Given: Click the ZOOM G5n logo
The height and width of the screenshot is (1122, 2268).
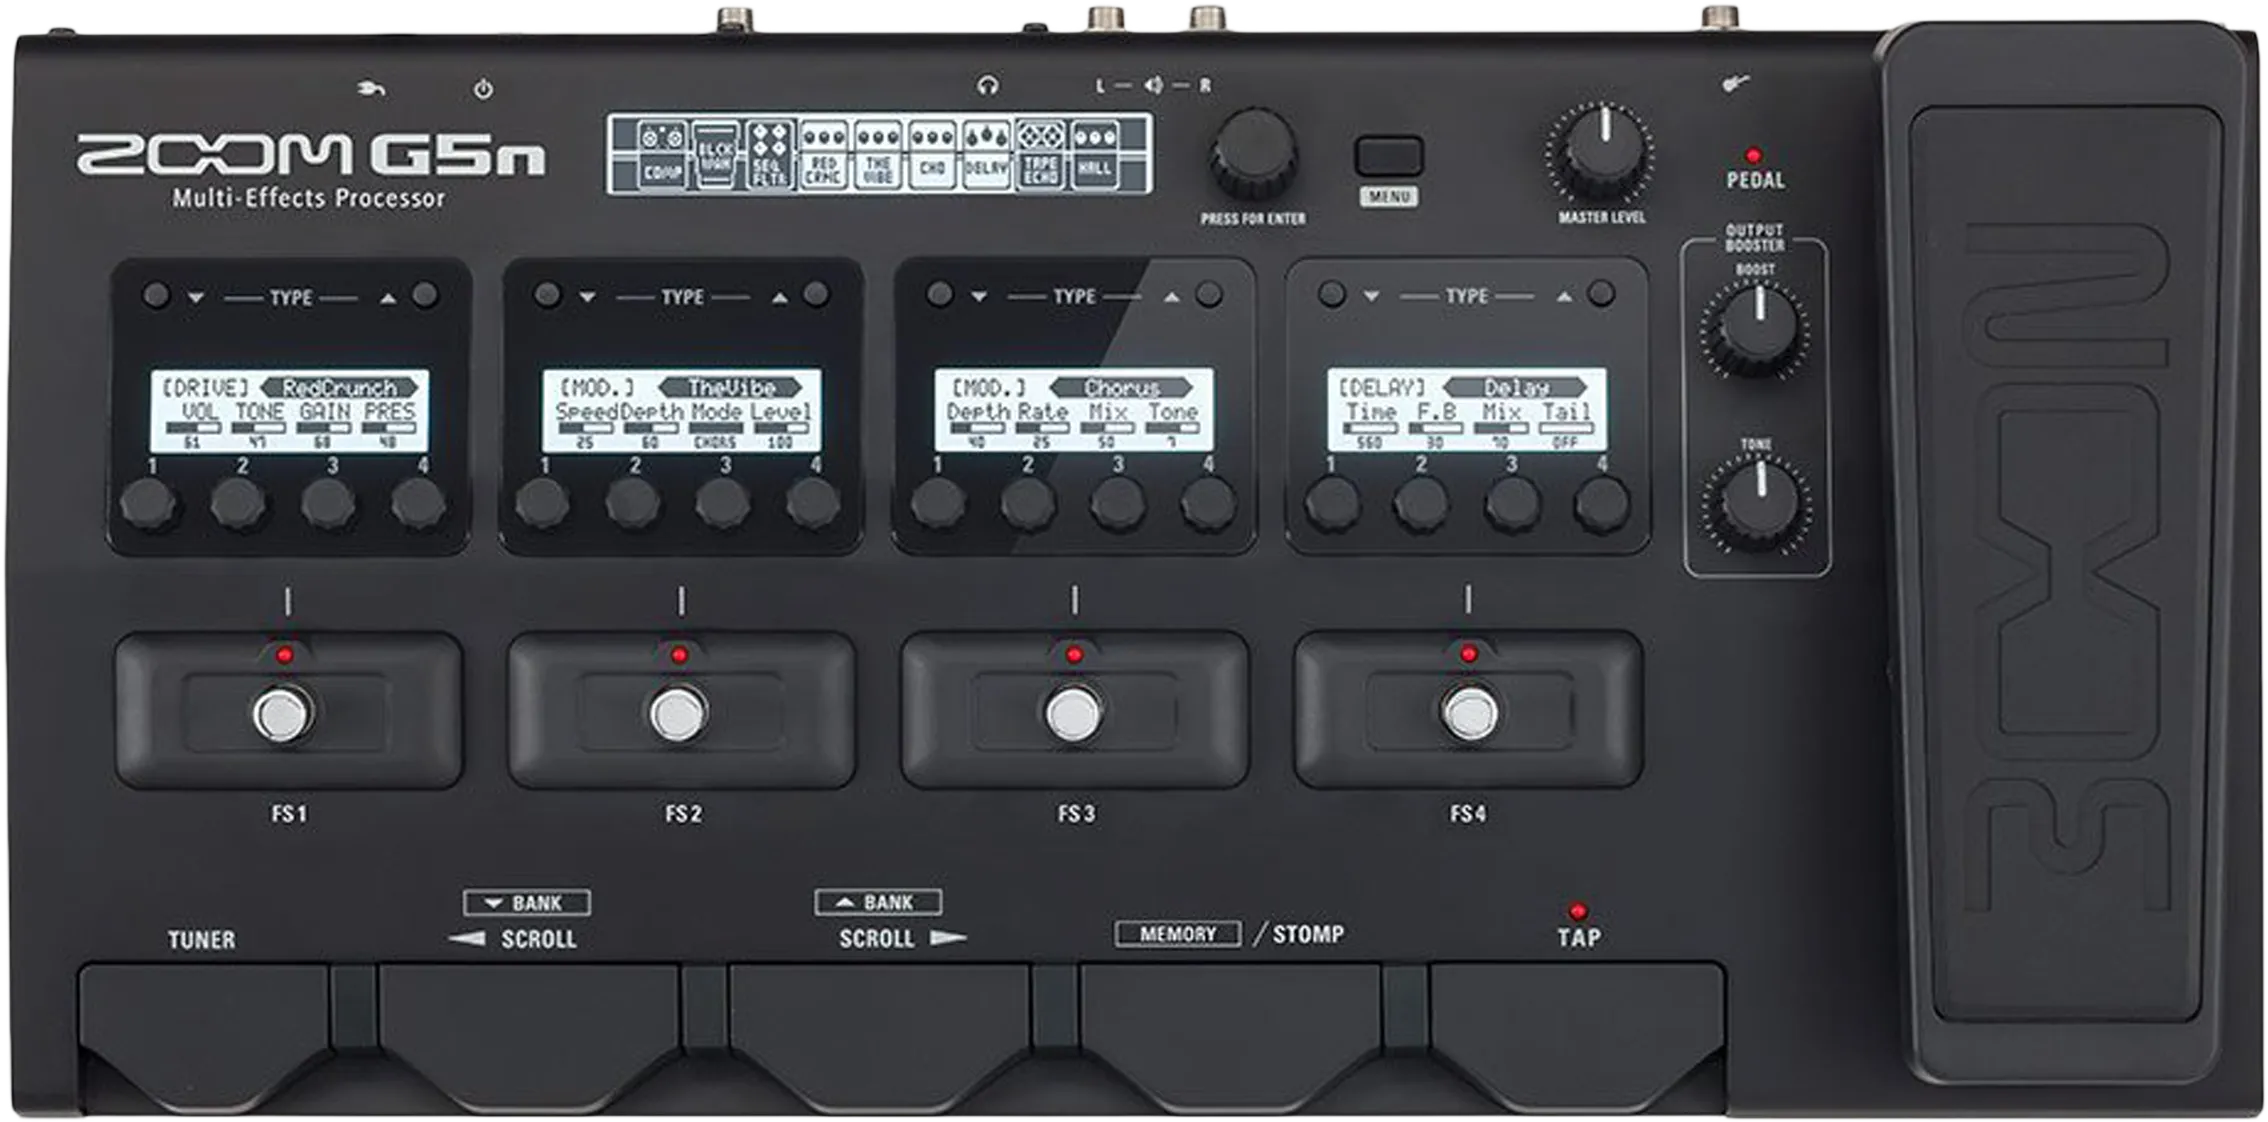Looking at the screenshot, I should 311,155.
